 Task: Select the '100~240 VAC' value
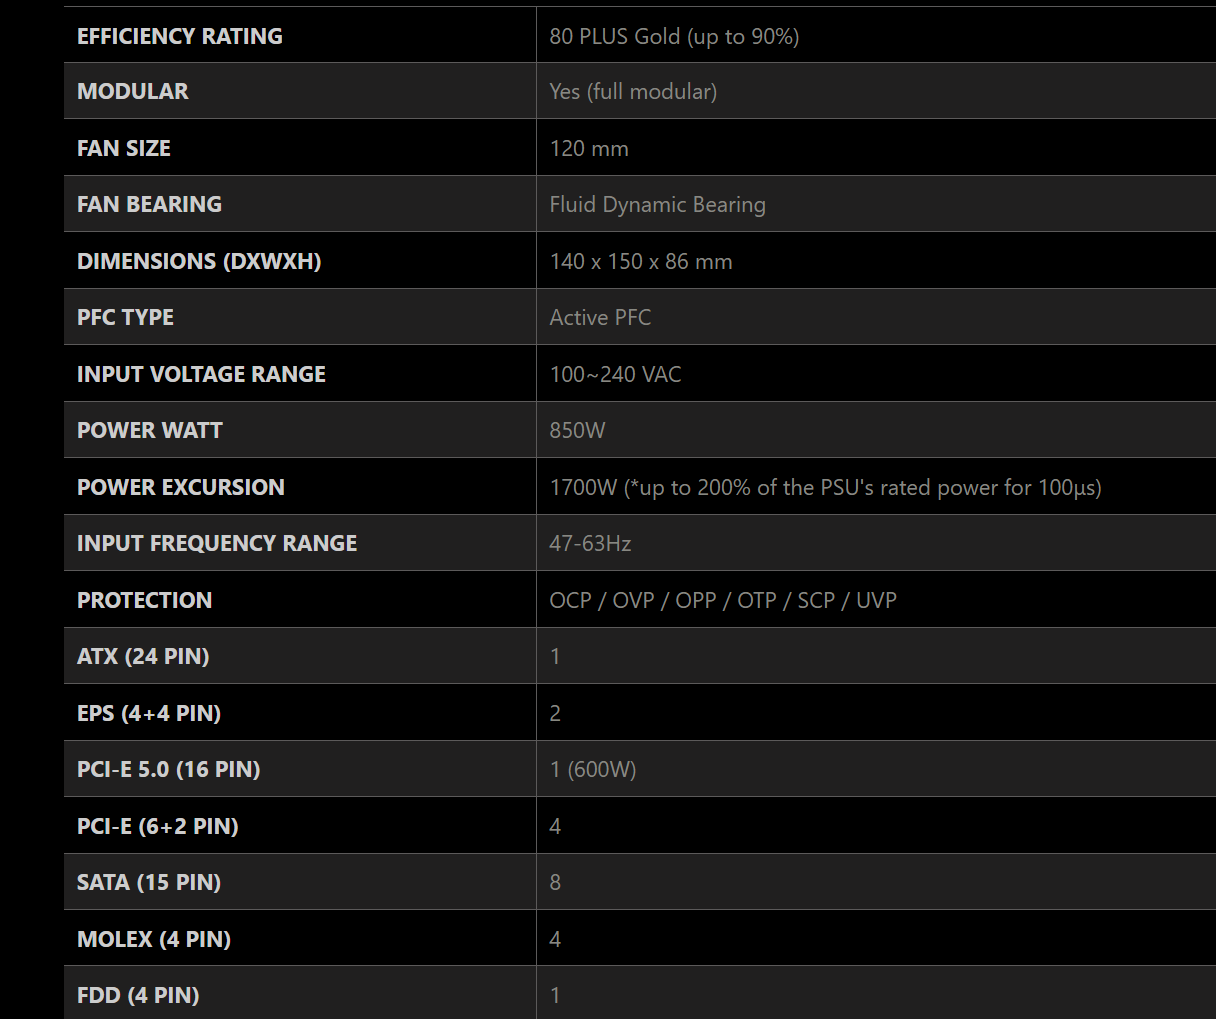pyautogui.click(x=615, y=374)
